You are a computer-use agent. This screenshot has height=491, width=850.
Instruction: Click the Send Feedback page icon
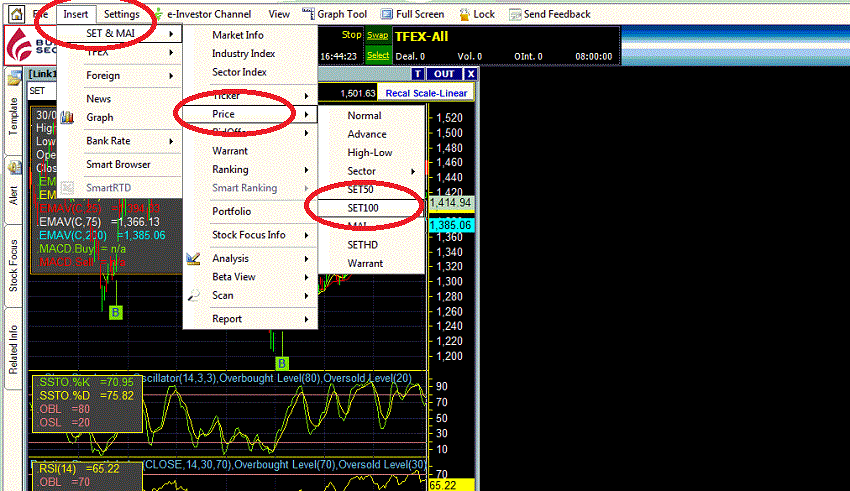[515, 15]
